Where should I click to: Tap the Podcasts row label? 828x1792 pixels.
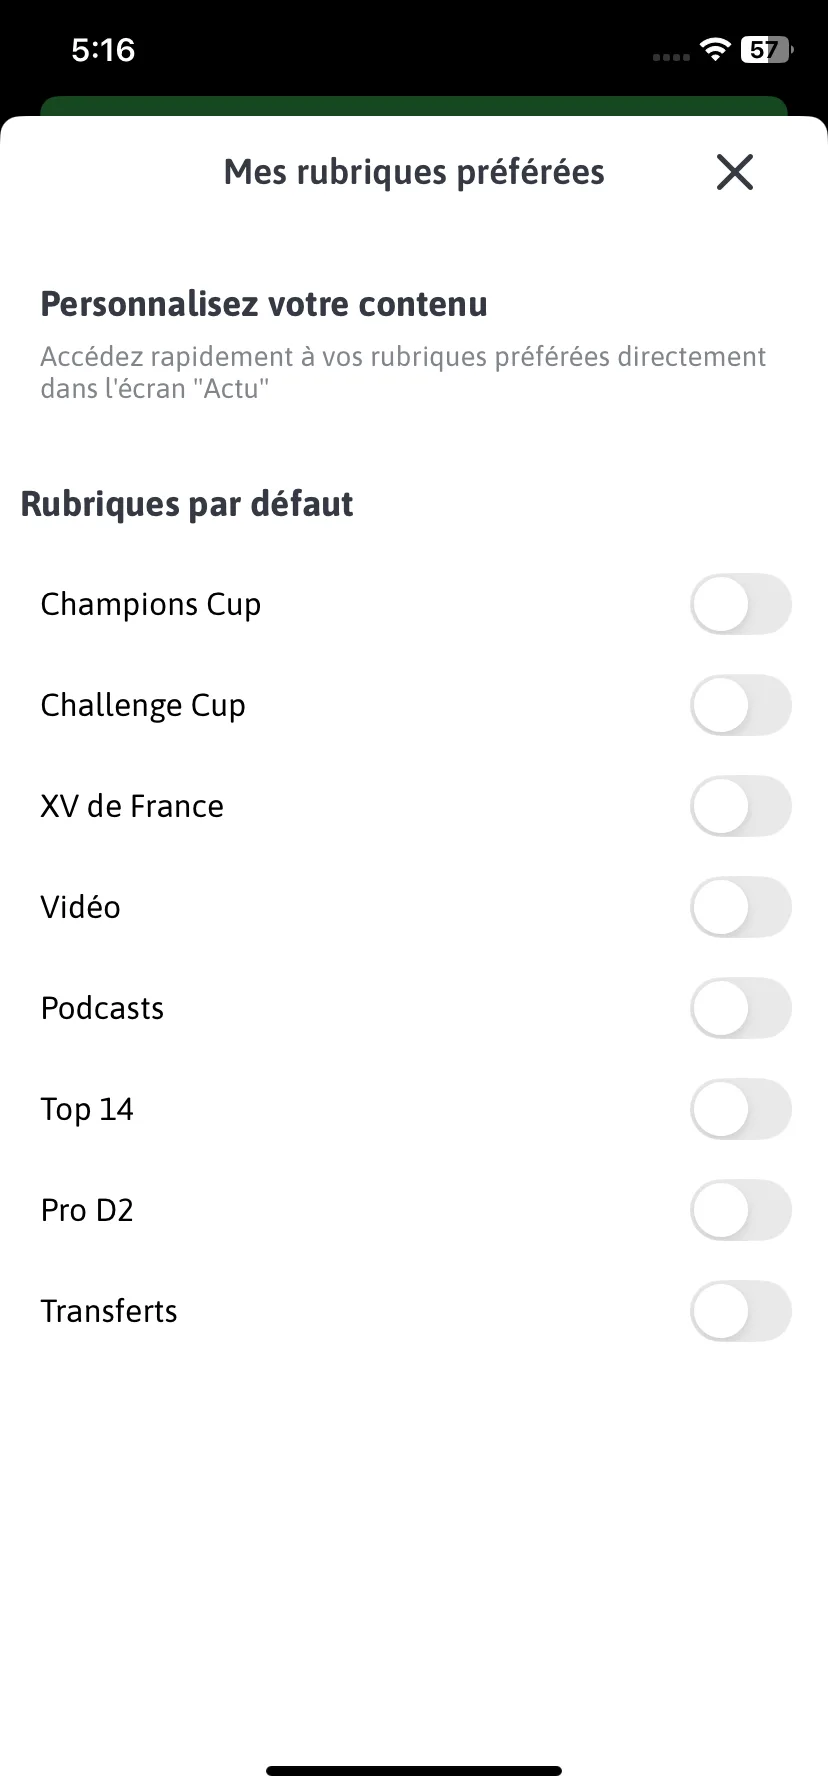(x=102, y=1008)
